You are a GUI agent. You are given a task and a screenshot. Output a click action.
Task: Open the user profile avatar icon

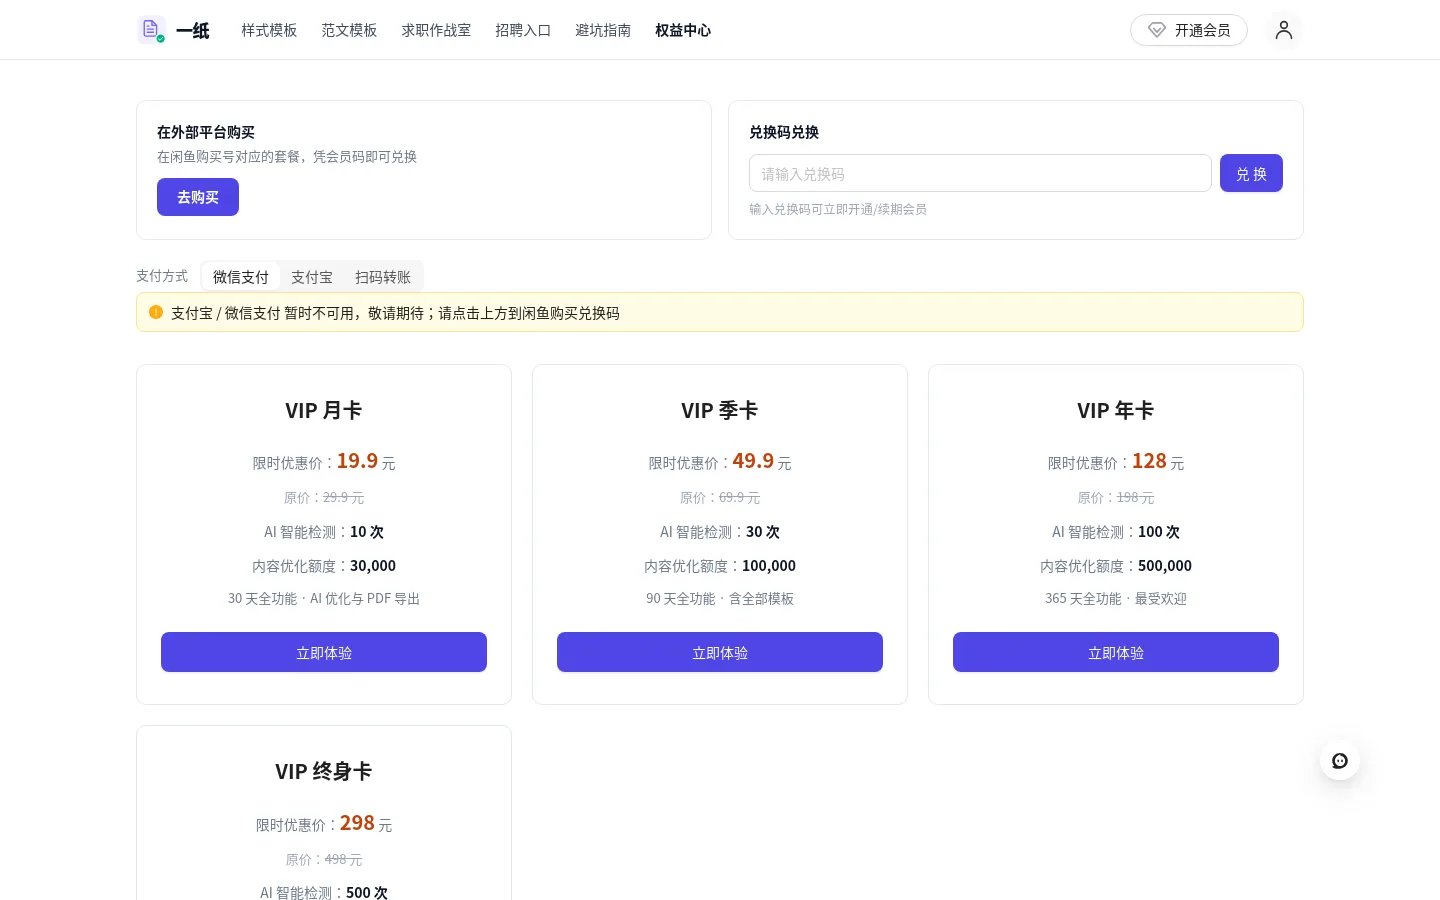[x=1284, y=30]
